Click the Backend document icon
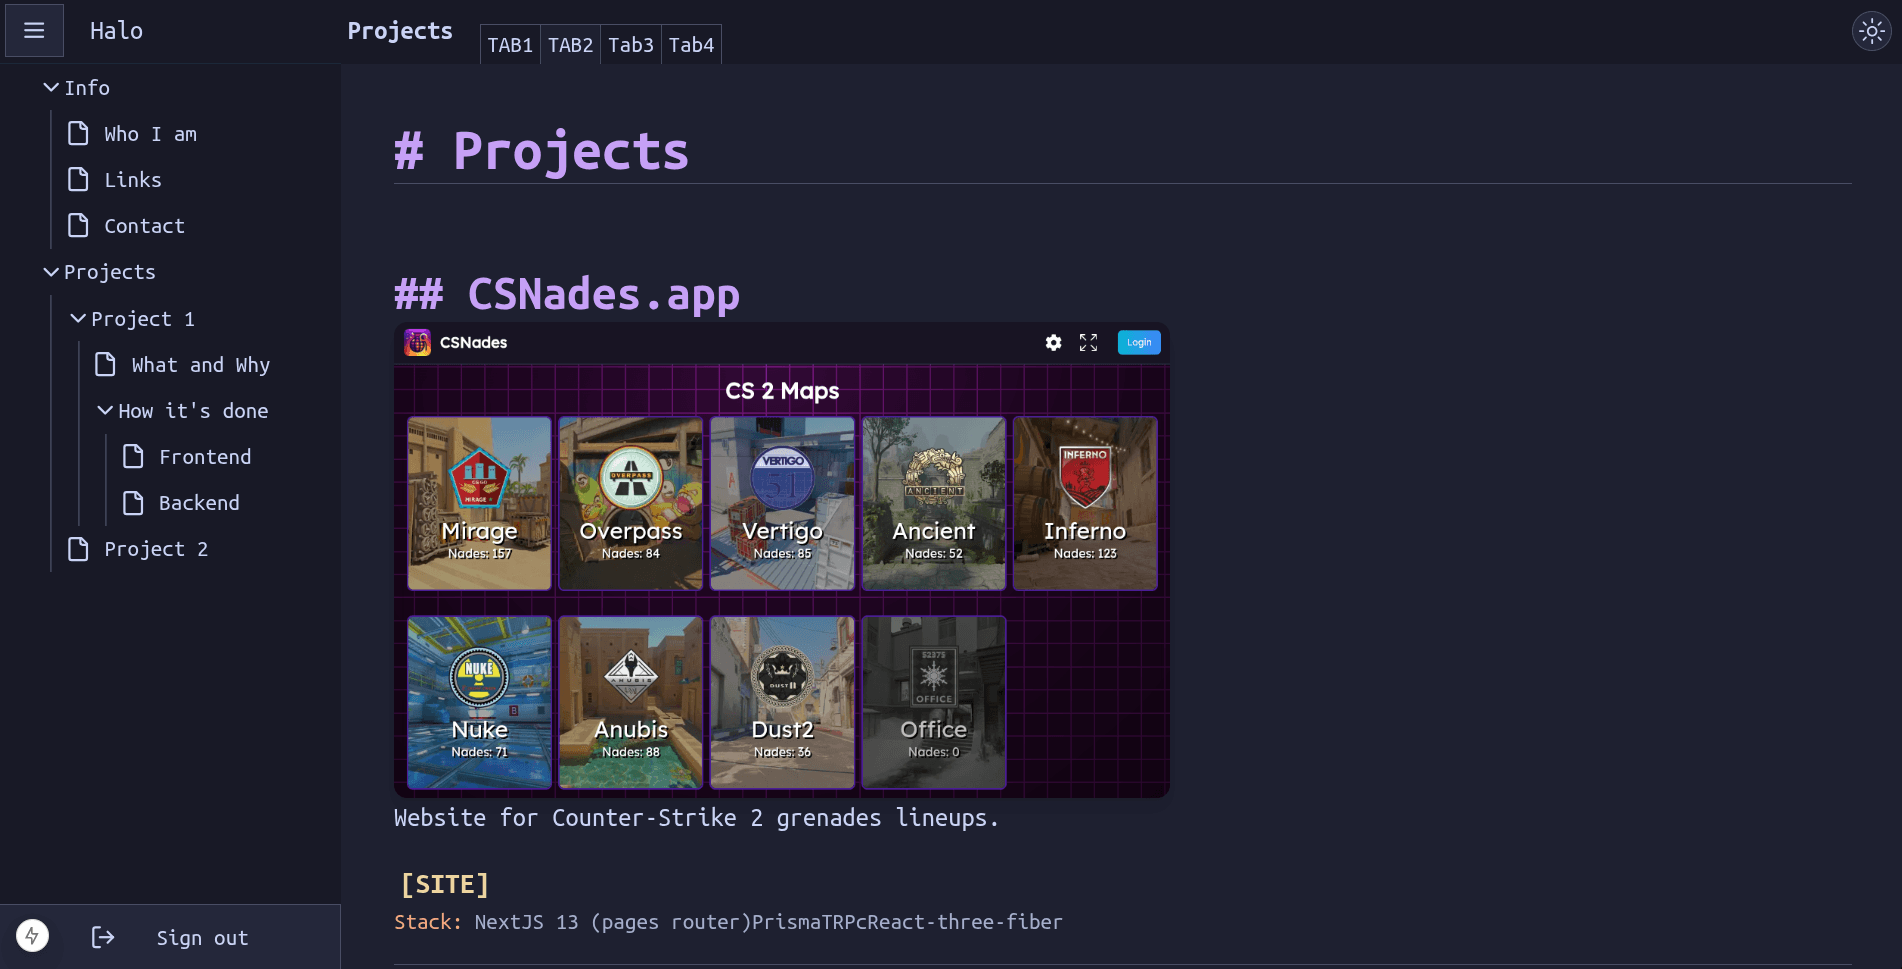 click(133, 503)
